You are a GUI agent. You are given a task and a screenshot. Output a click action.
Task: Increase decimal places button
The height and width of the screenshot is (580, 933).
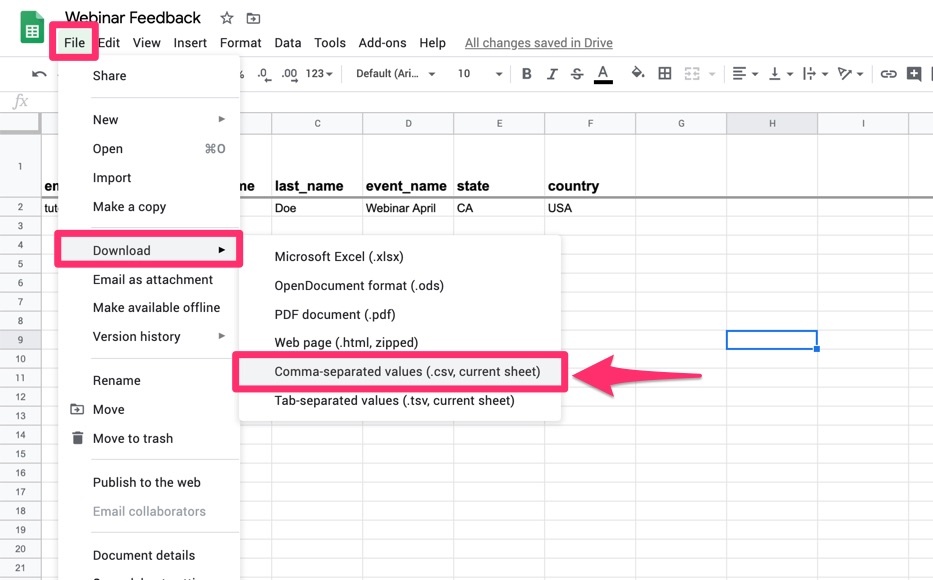pos(290,74)
